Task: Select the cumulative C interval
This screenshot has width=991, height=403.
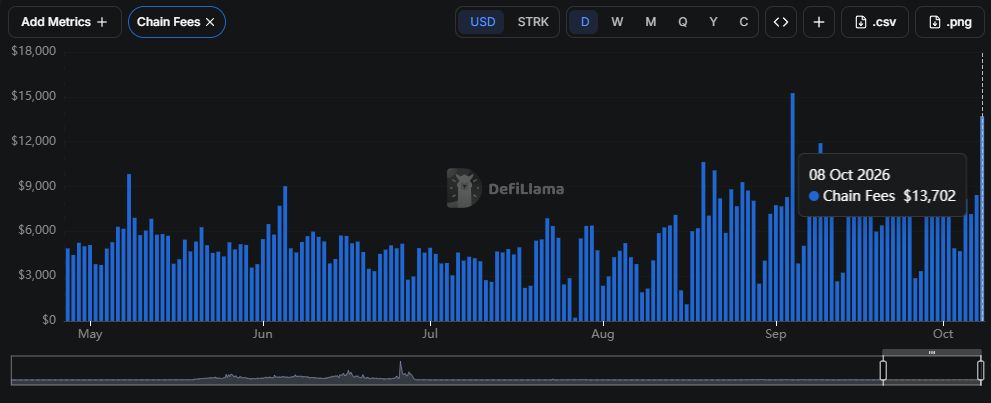Action: pos(744,22)
